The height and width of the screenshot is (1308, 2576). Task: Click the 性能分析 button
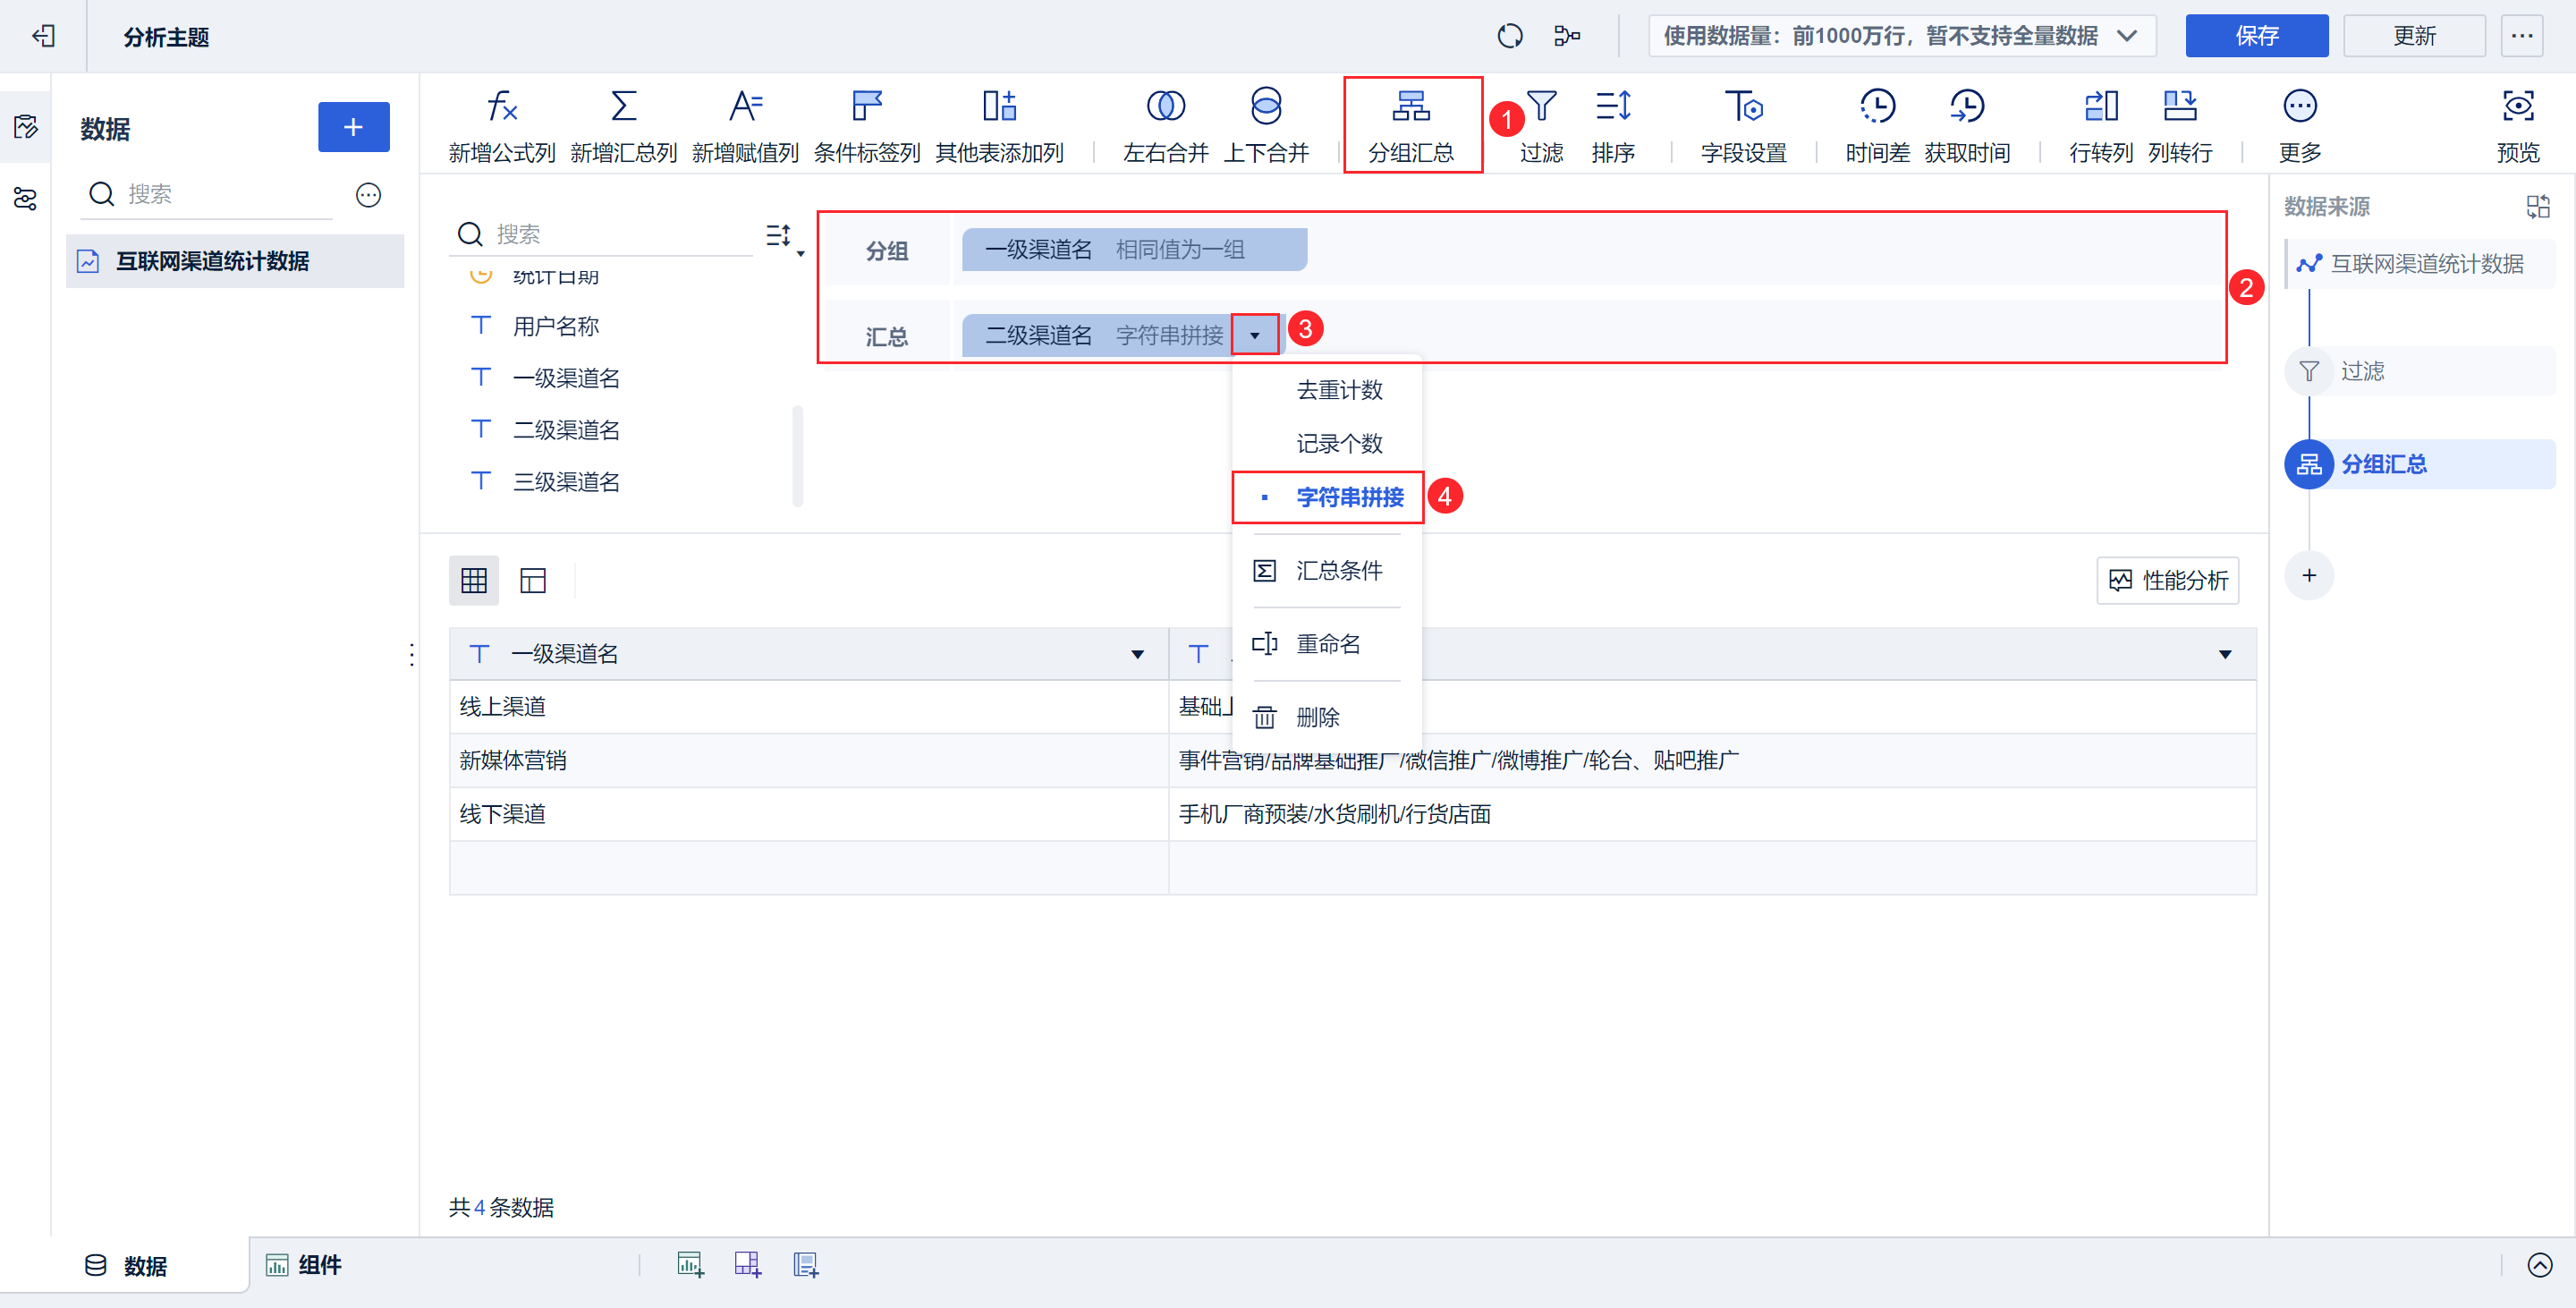tap(2167, 580)
